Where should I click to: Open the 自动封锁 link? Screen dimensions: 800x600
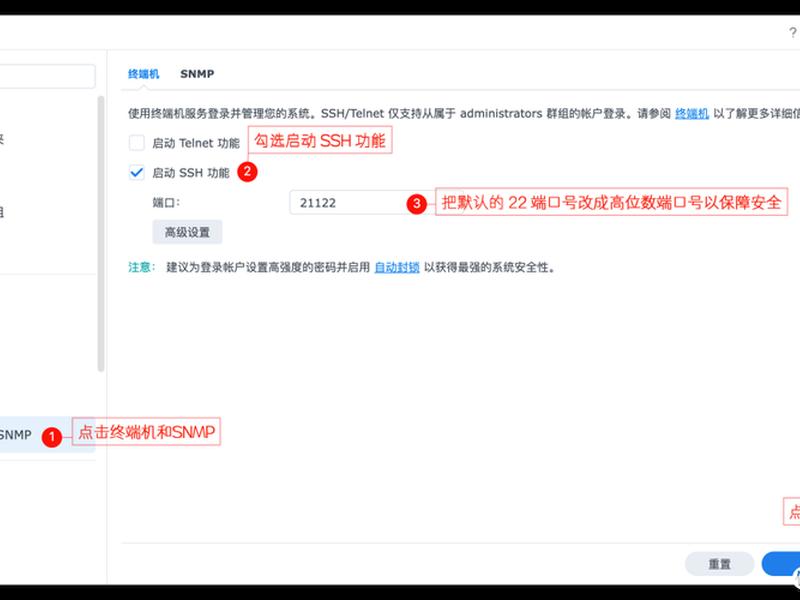(x=397, y=267)
